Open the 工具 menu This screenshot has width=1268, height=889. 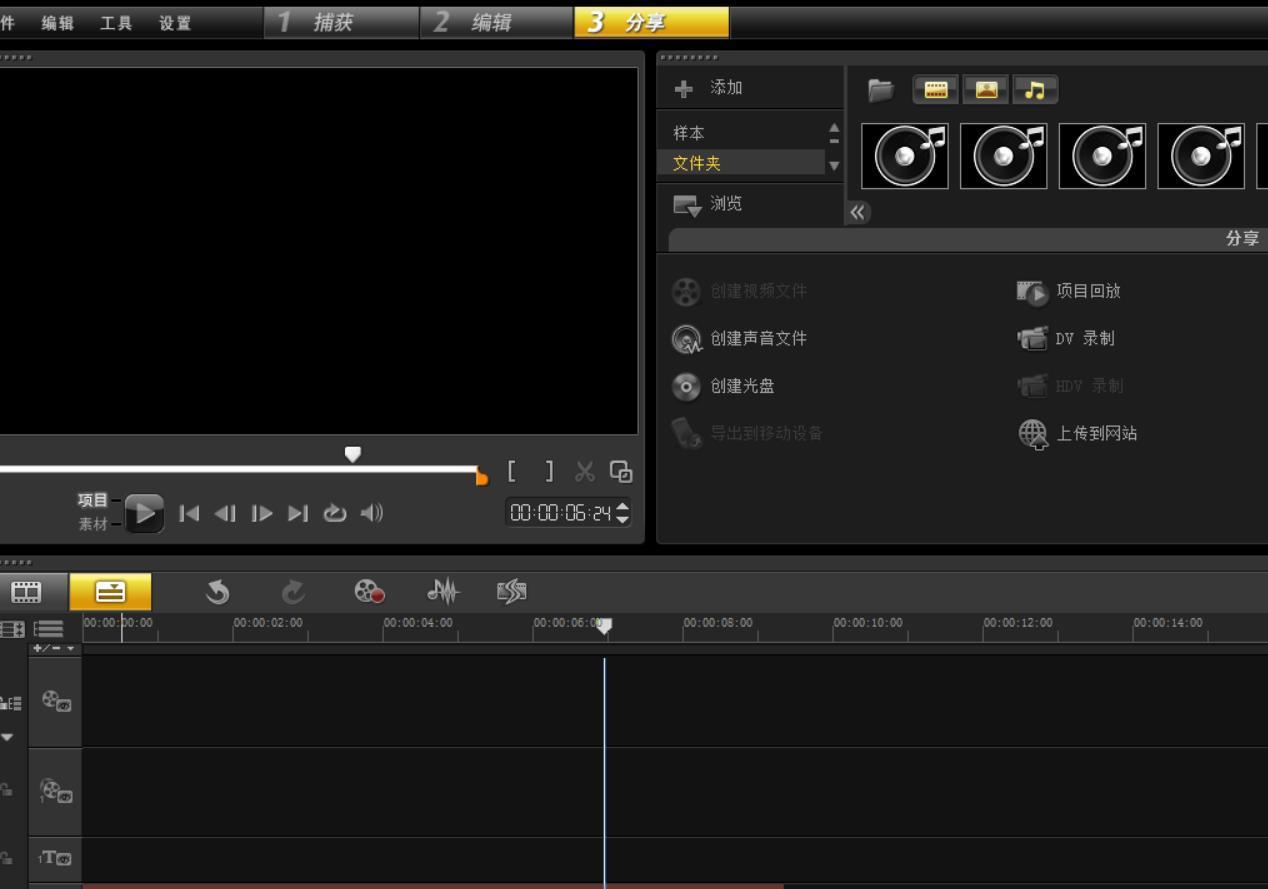[116, 23]
